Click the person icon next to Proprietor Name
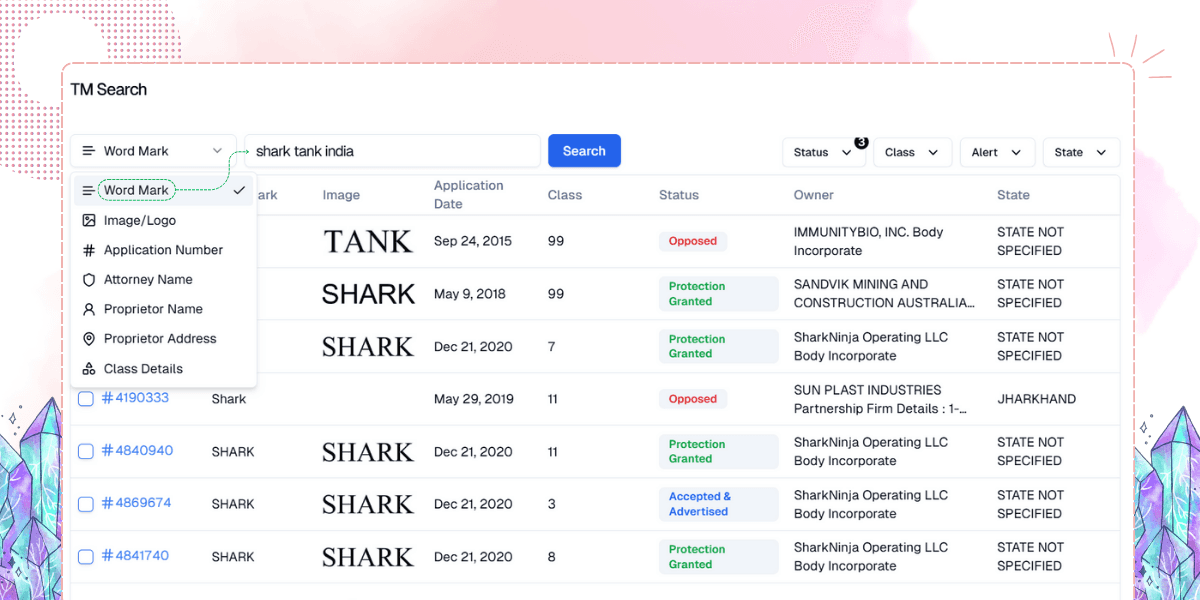This screenshot has height=600, width=1200. (x=88, y=309)
